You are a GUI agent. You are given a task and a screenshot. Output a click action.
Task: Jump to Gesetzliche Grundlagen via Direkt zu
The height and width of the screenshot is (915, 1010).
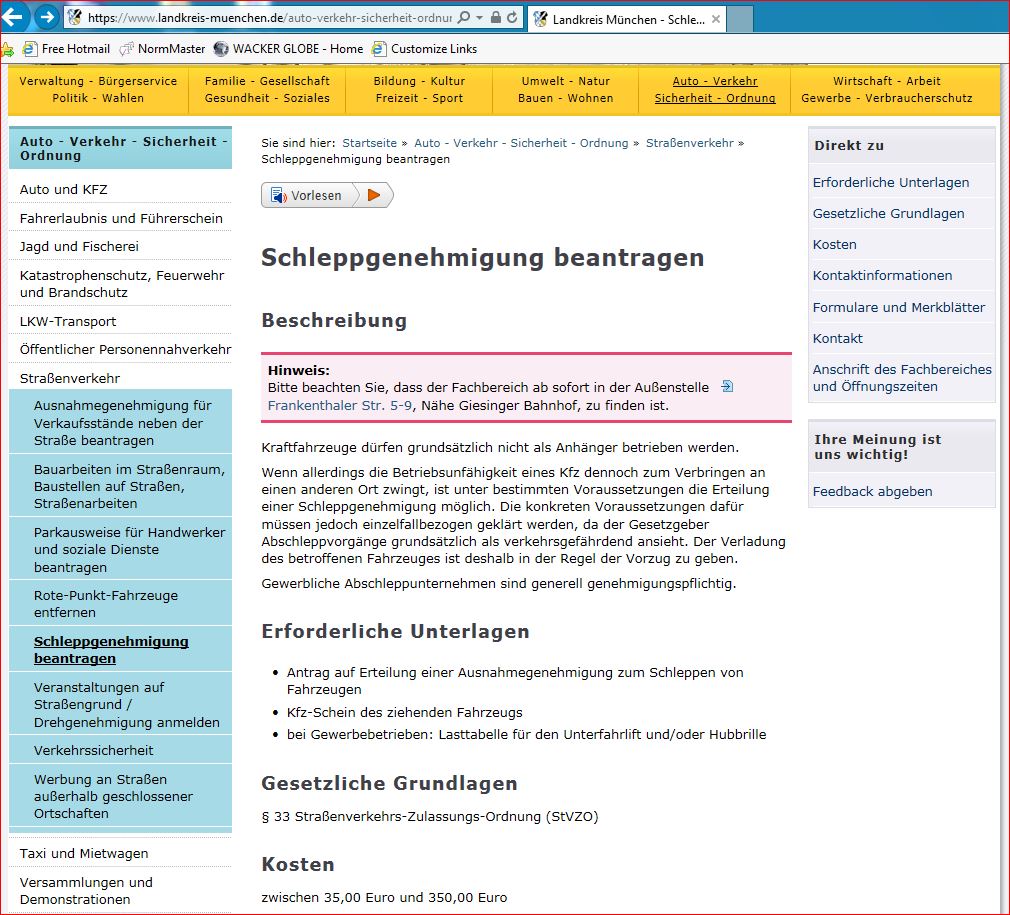(888, 213)
